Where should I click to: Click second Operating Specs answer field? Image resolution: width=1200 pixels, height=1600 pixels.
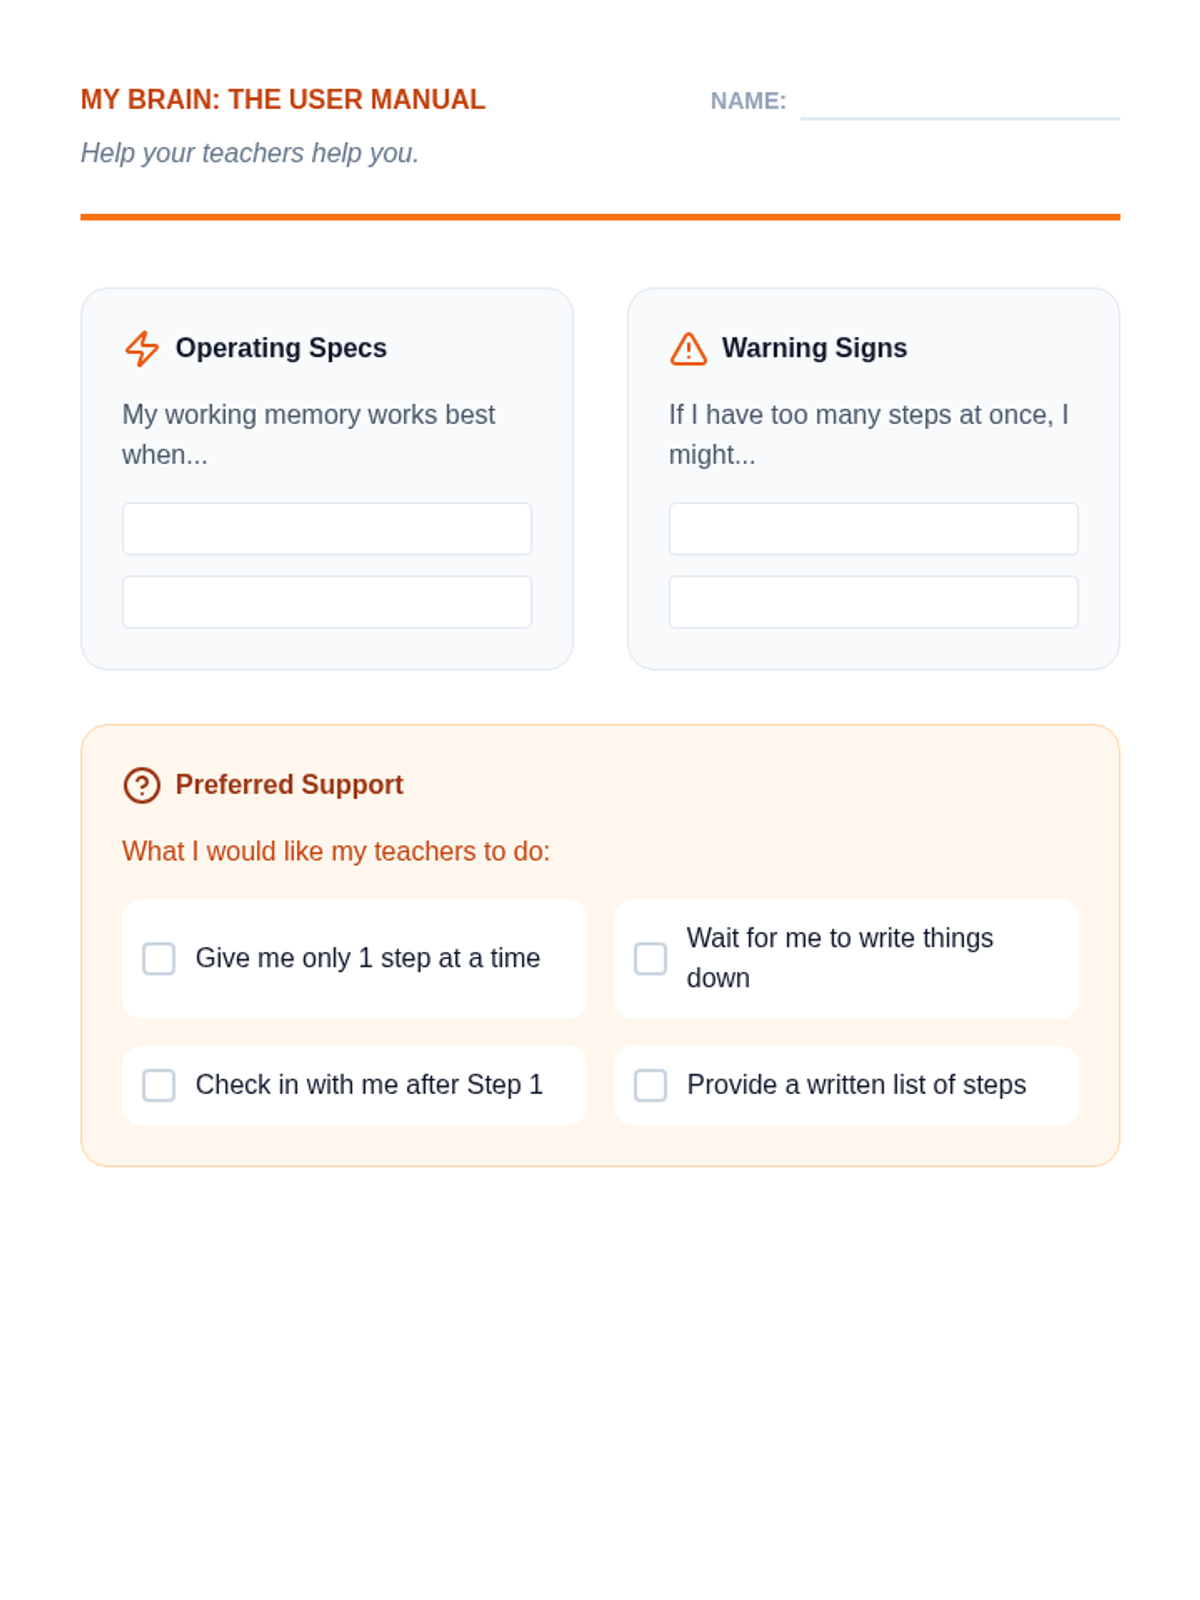(x=327, y=602)
